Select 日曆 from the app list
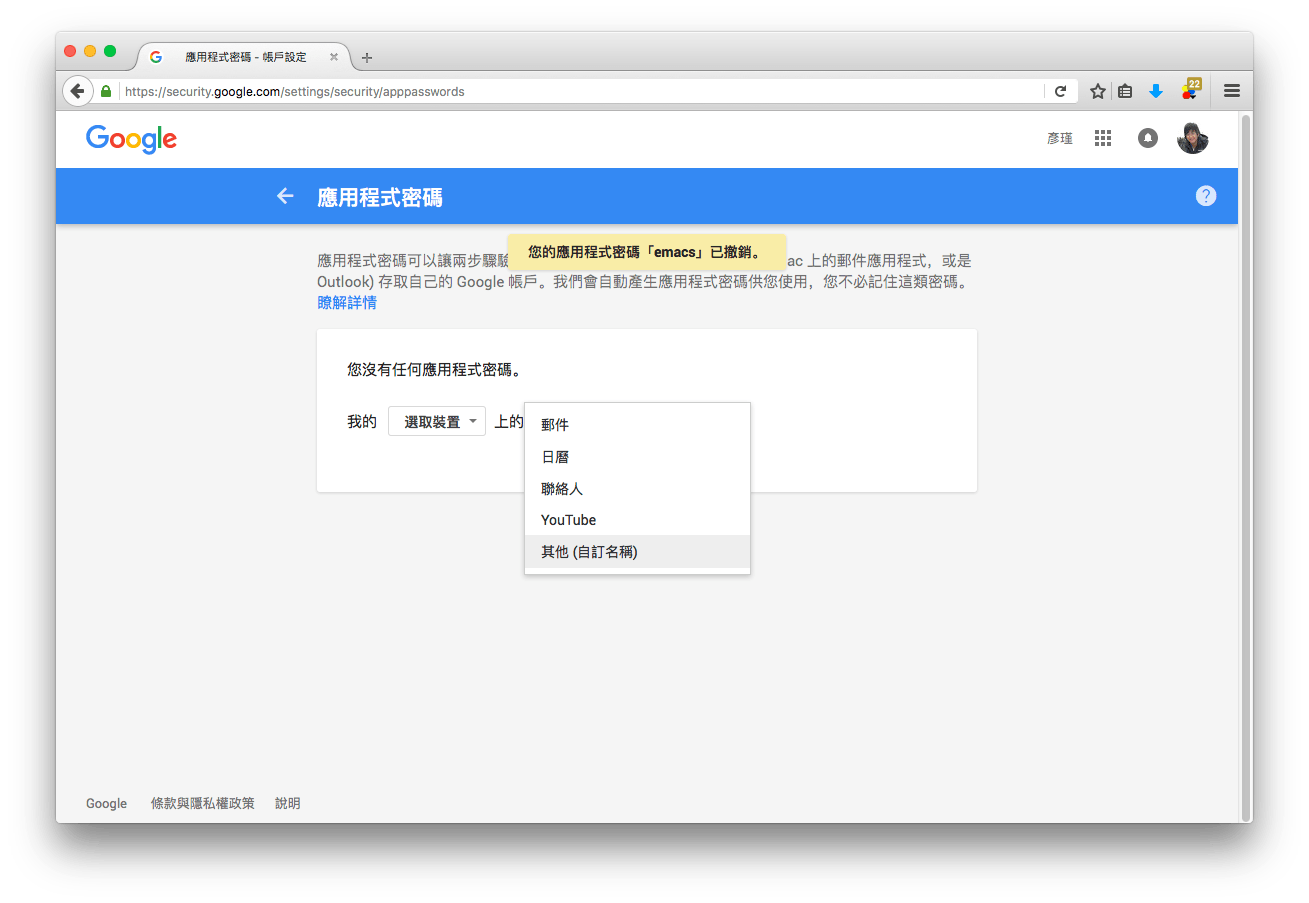The image size is (1309, 903). coord(555,457)
